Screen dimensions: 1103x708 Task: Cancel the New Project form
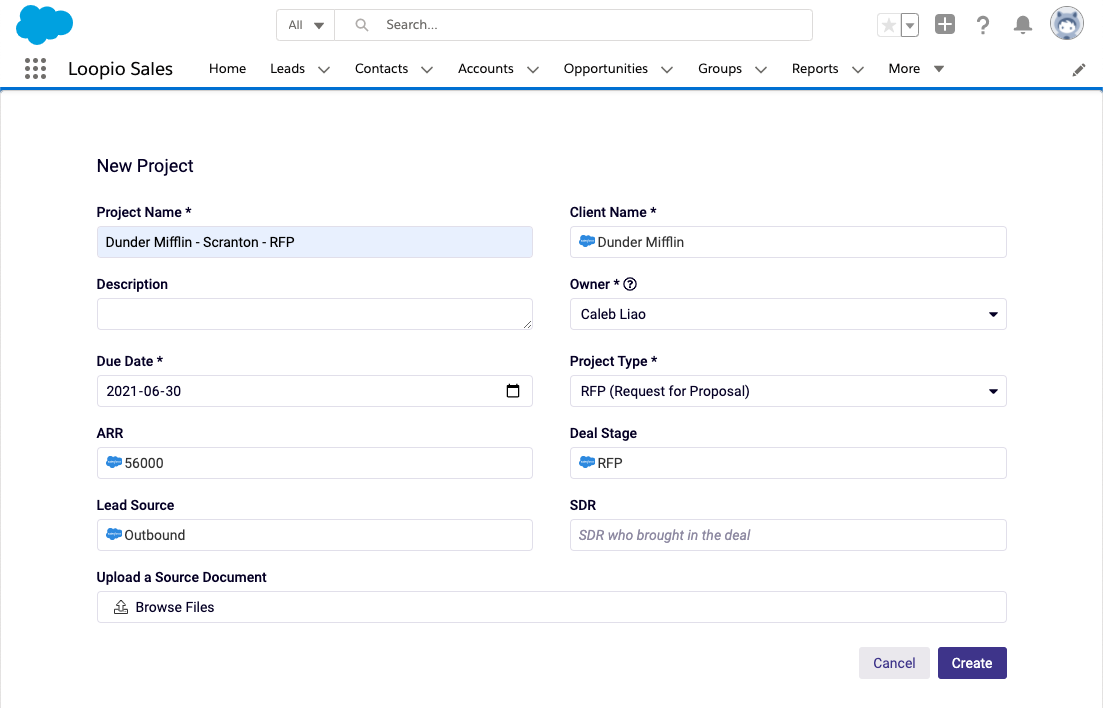coord(893,663)
